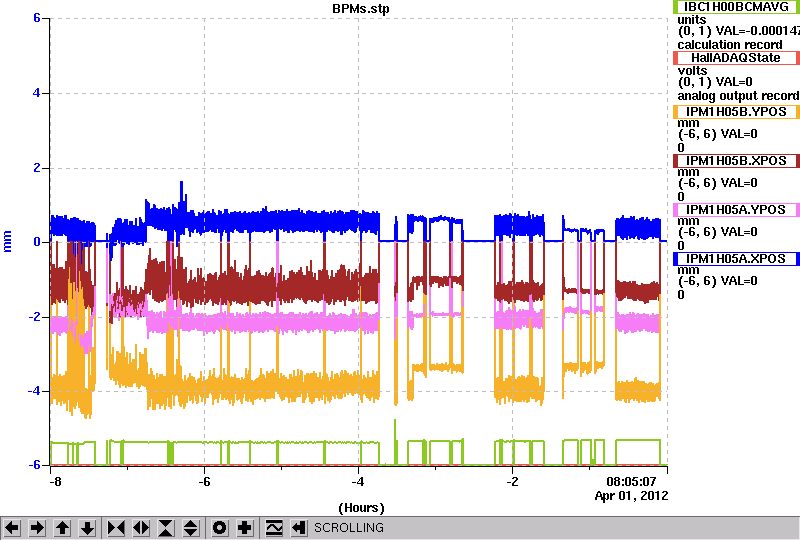Click the wave-line refresh graph icon
This screenshot has width=800, height=540.
point(274,528)
